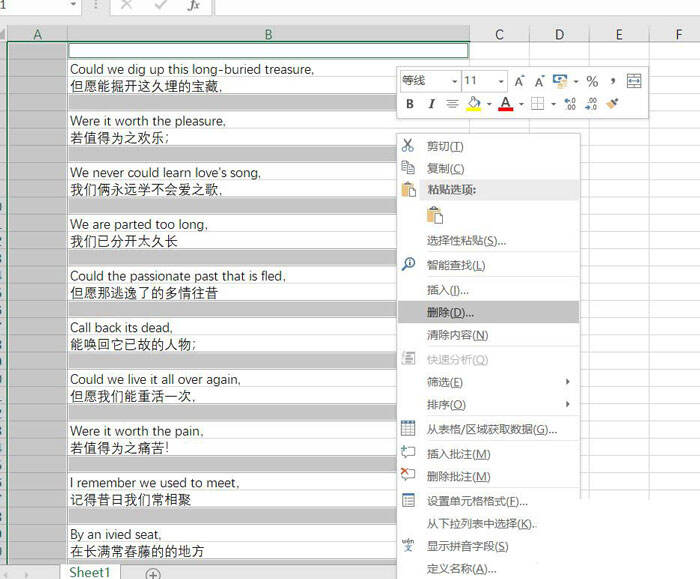Choose 清除内容(N) menu entry

pos(488,335)
